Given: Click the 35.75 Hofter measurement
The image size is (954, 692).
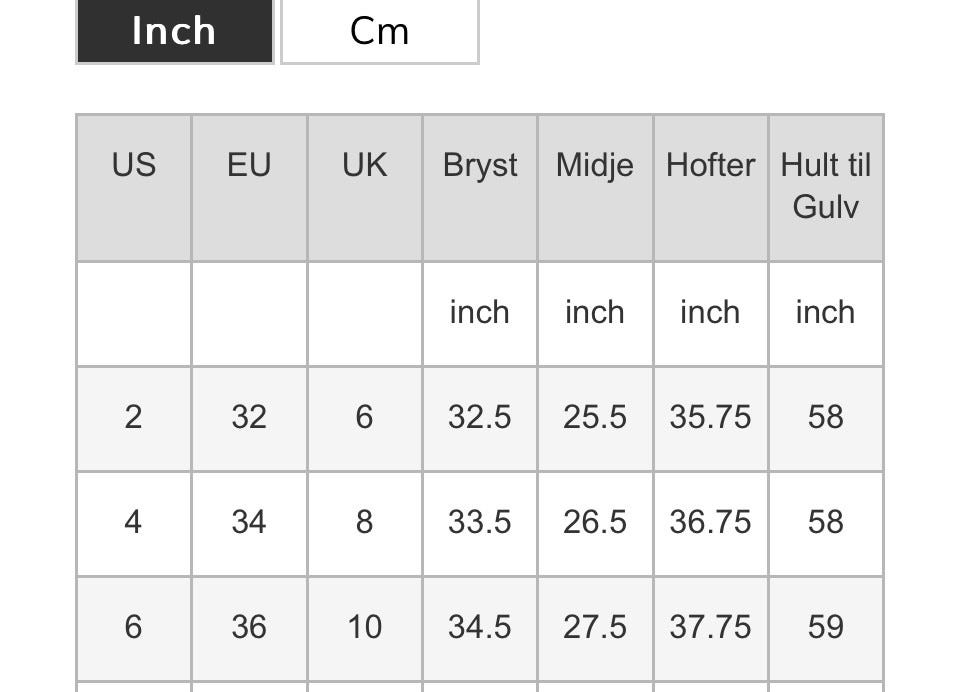Looking at the screenshot, I should point(710,417).
